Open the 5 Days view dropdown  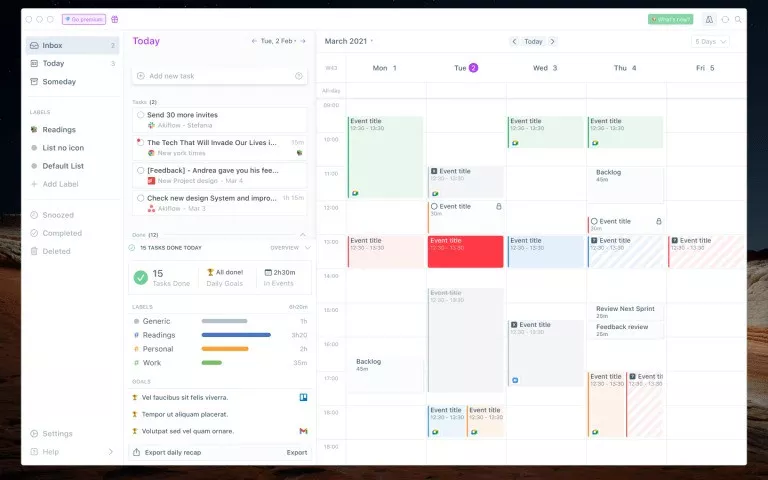(x=710, y=42)
